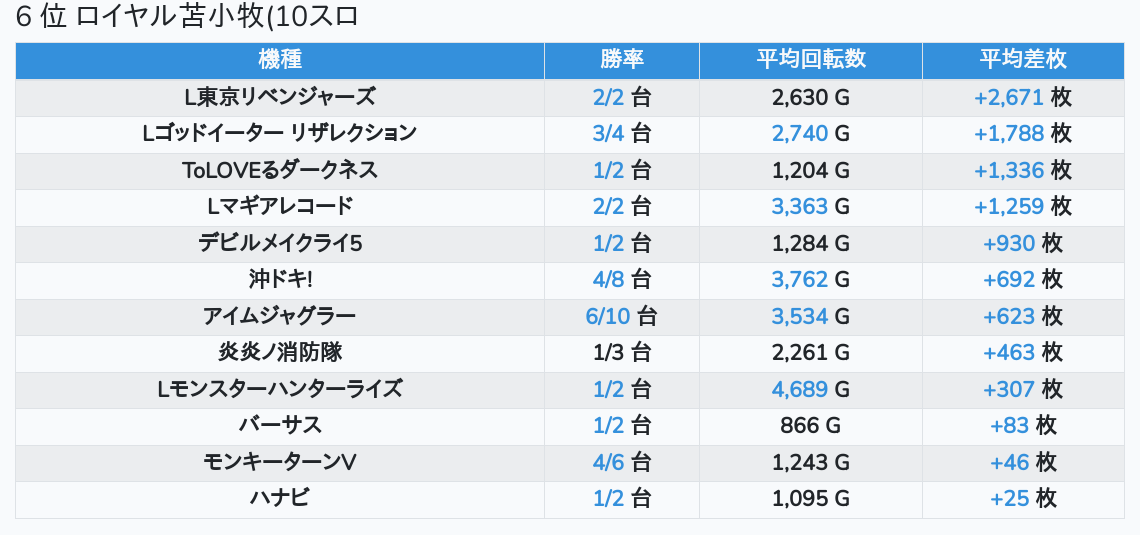Image resolution: width=1140 pixels, height=535 pixels.
Task: Click the +2,671 average difference link
Action: point(1008,97)
